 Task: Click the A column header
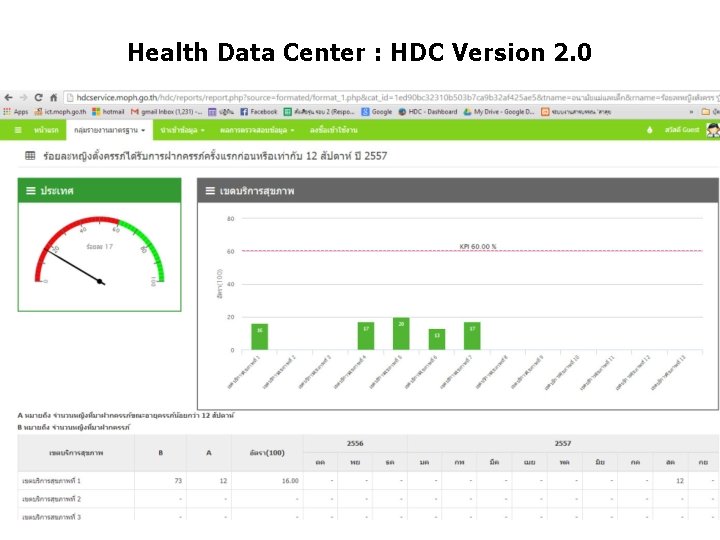coord(209,453)
